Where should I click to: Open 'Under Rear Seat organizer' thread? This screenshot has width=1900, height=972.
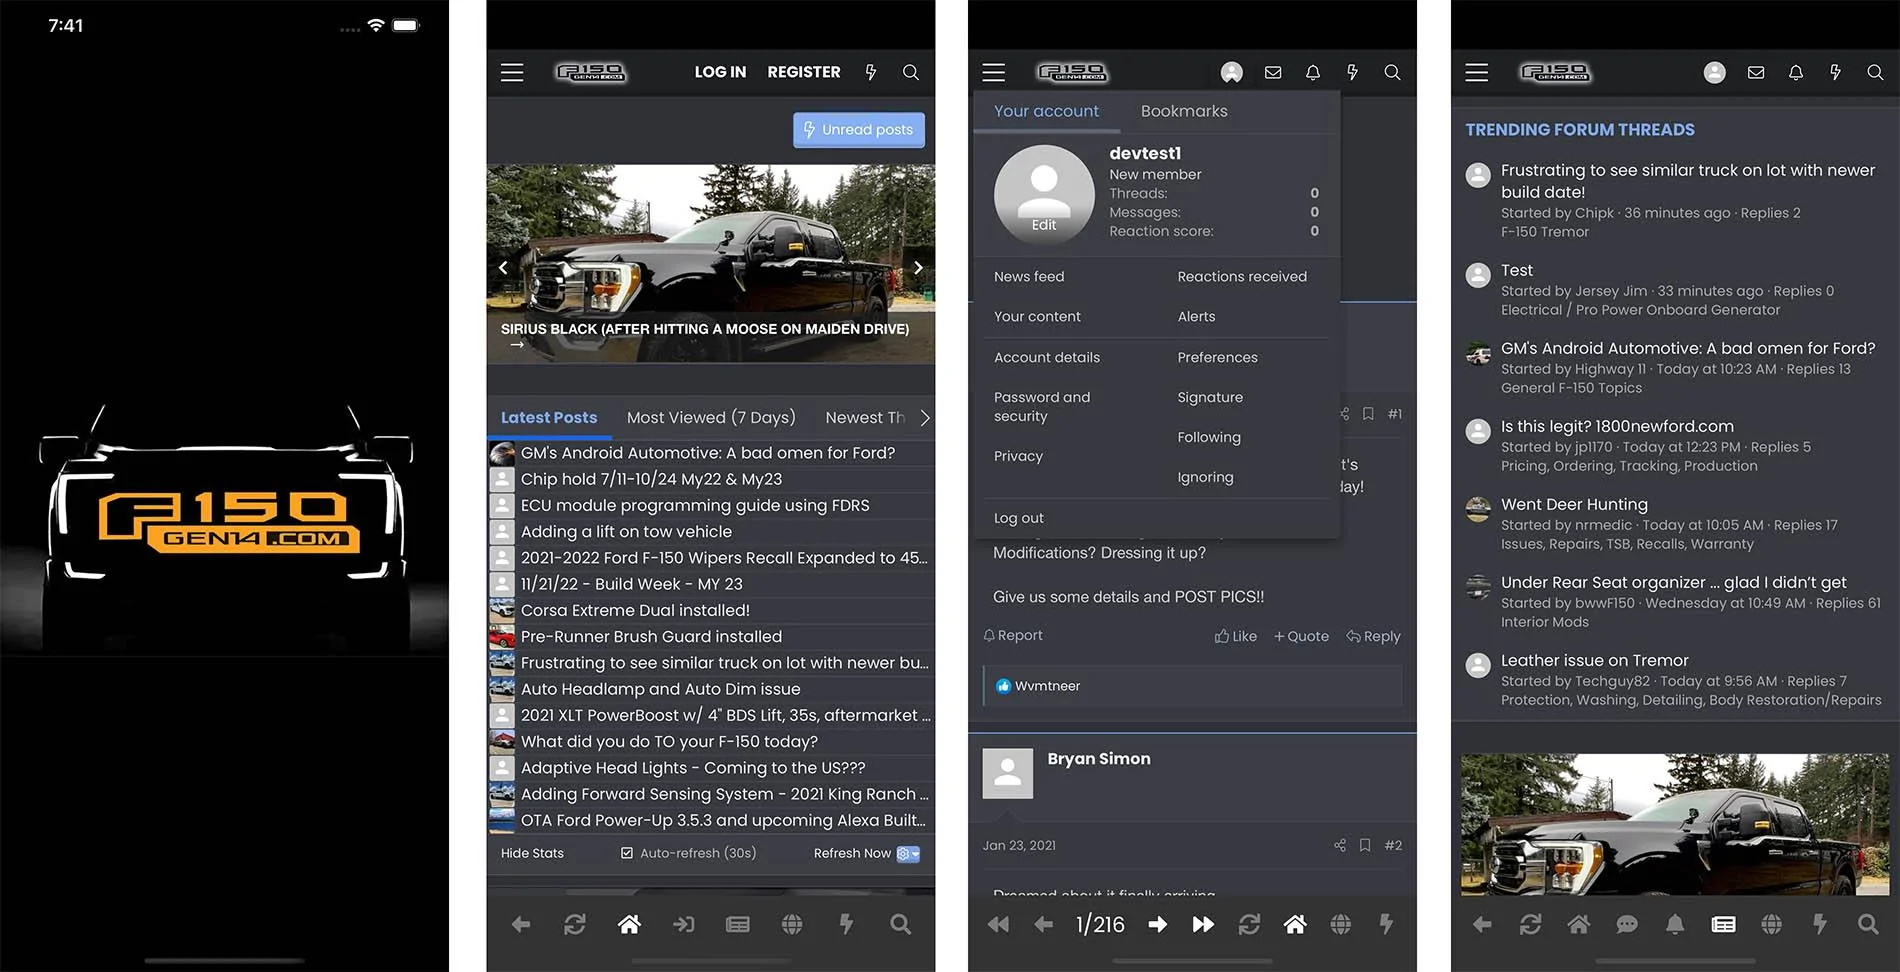[x=1673, y=582]
